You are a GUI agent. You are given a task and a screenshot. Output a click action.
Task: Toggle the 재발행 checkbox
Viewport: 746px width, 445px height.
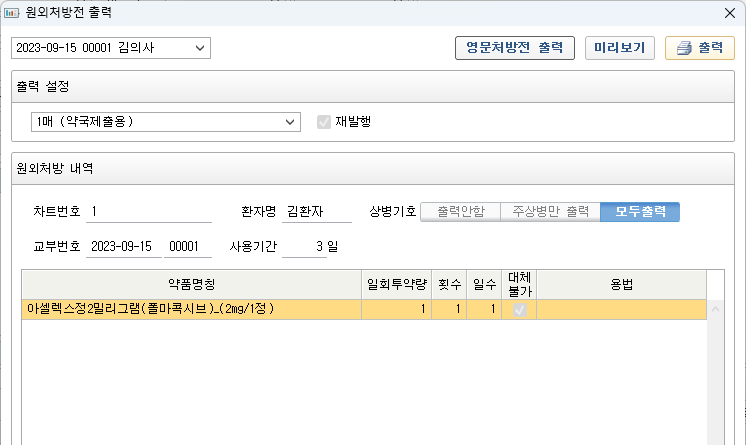323,122
